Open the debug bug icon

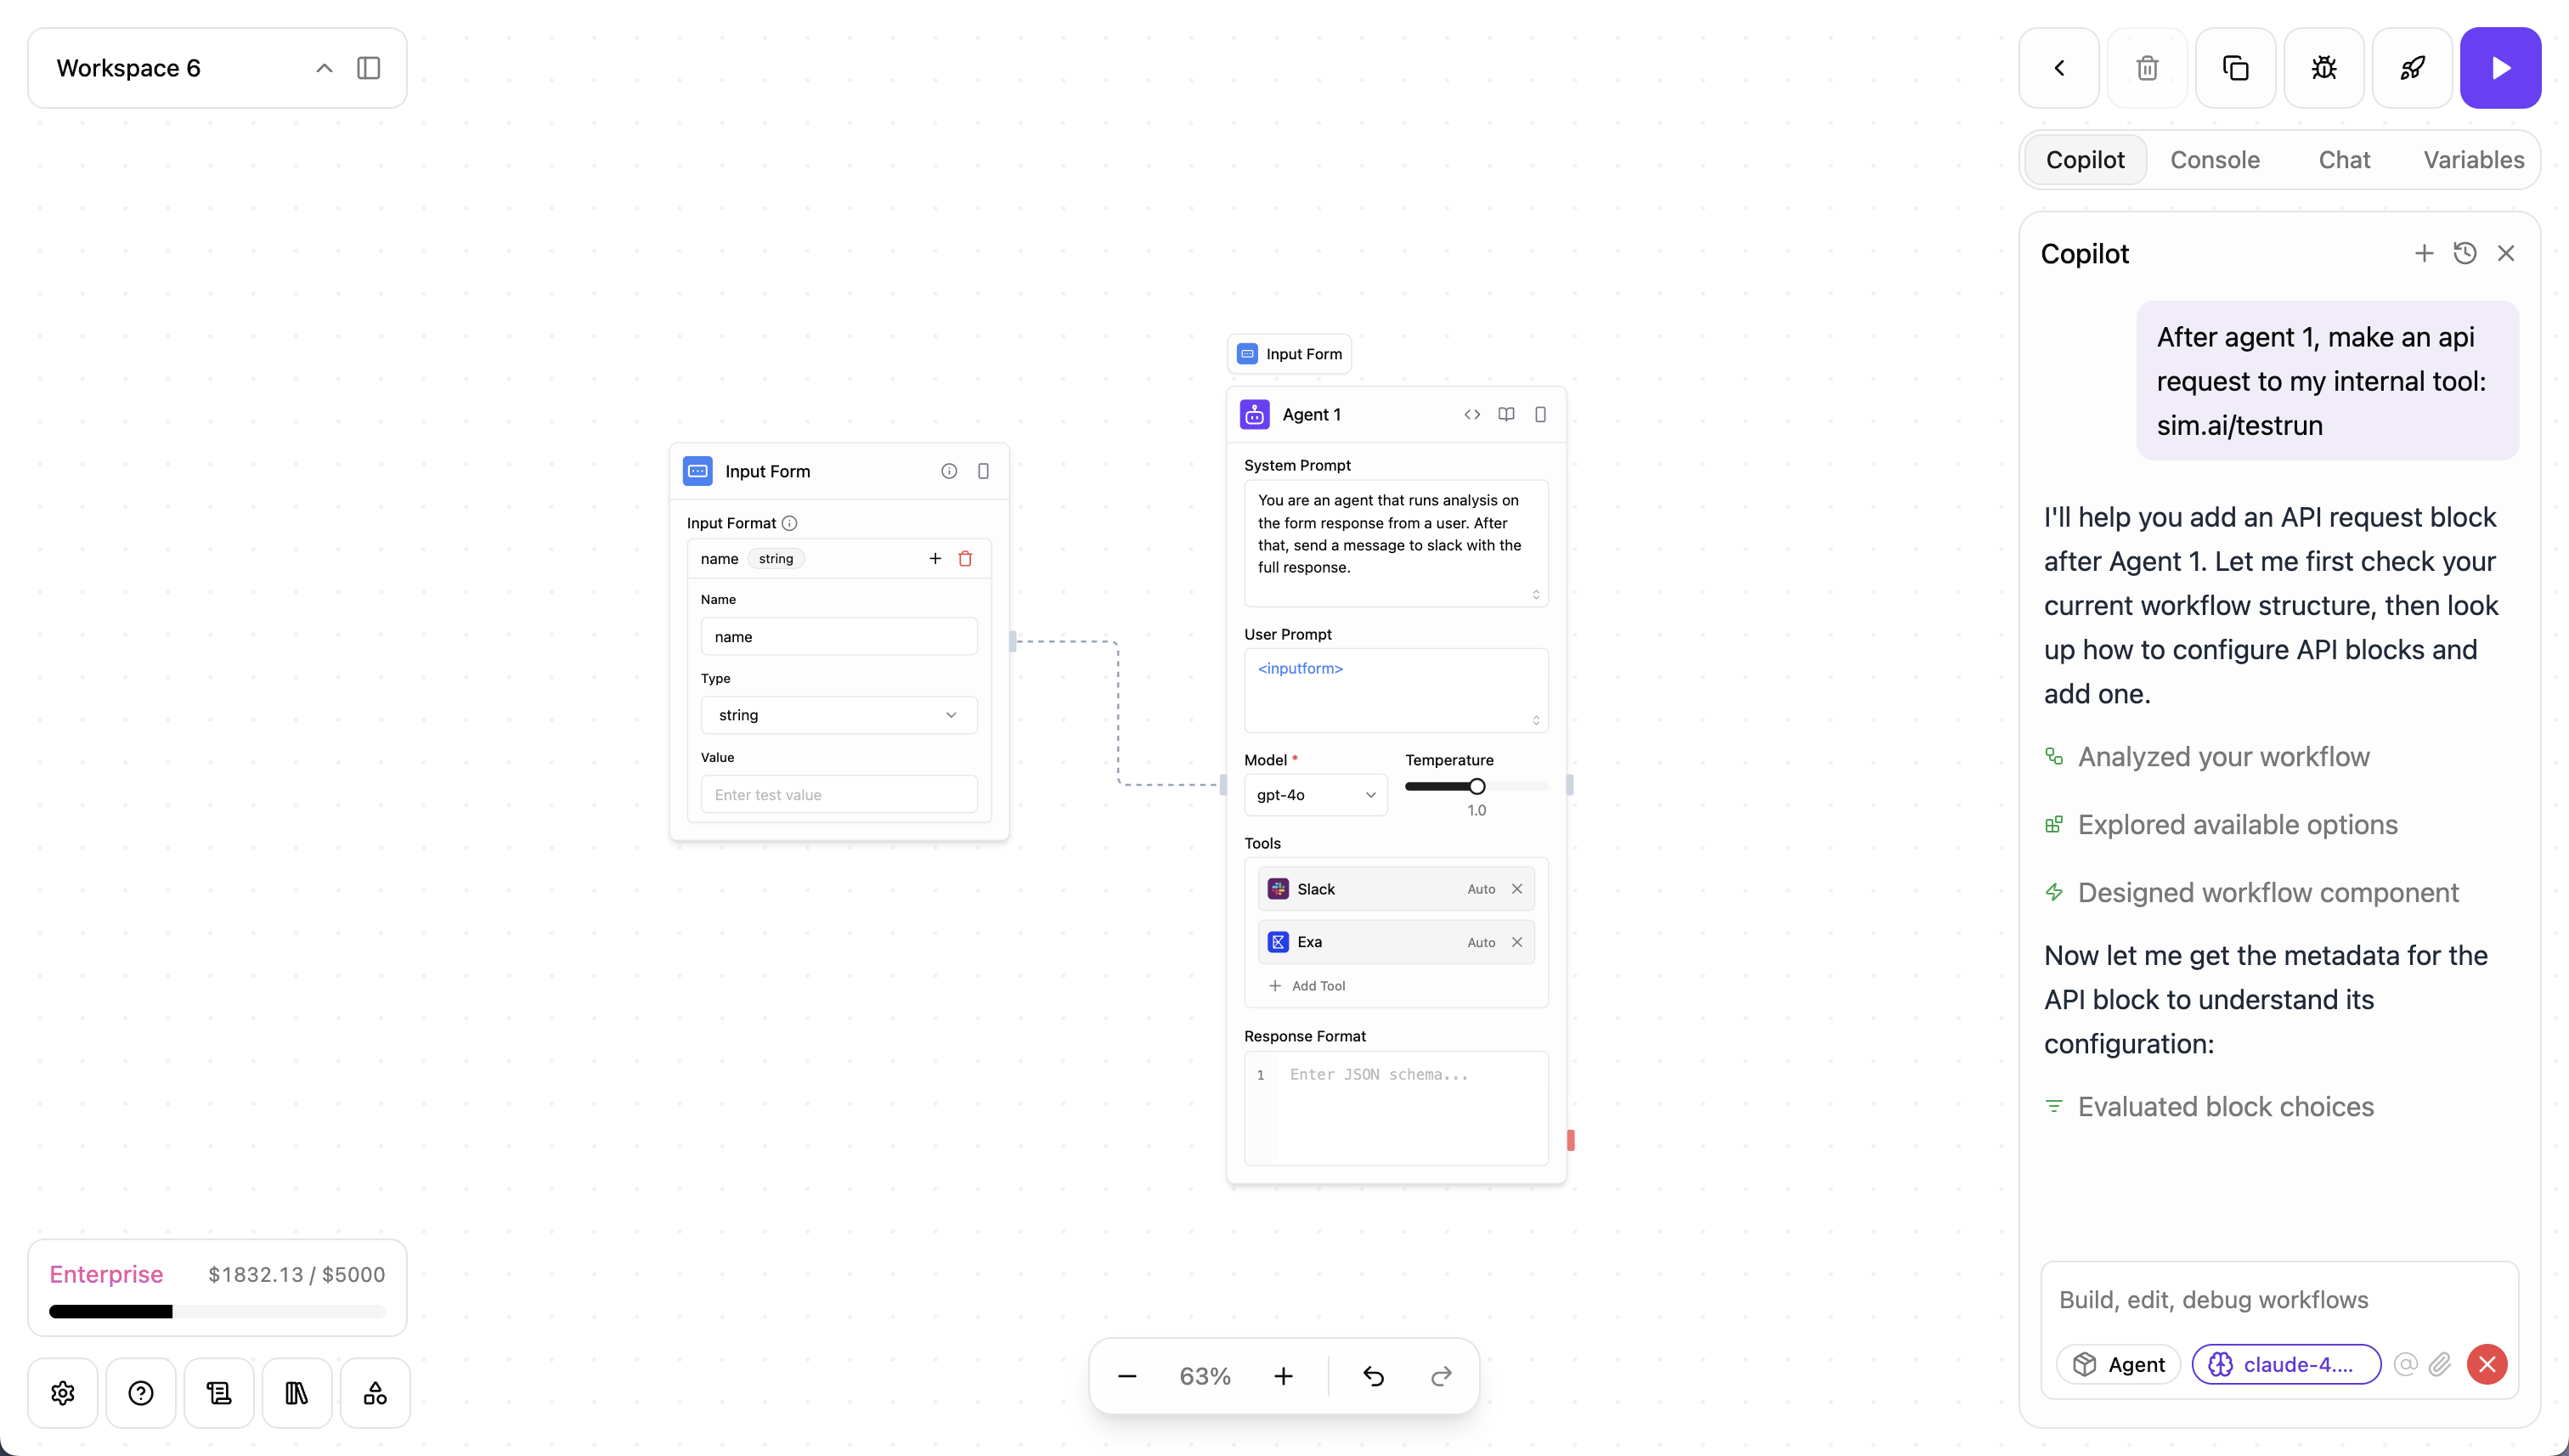[x=2323, y=68]
